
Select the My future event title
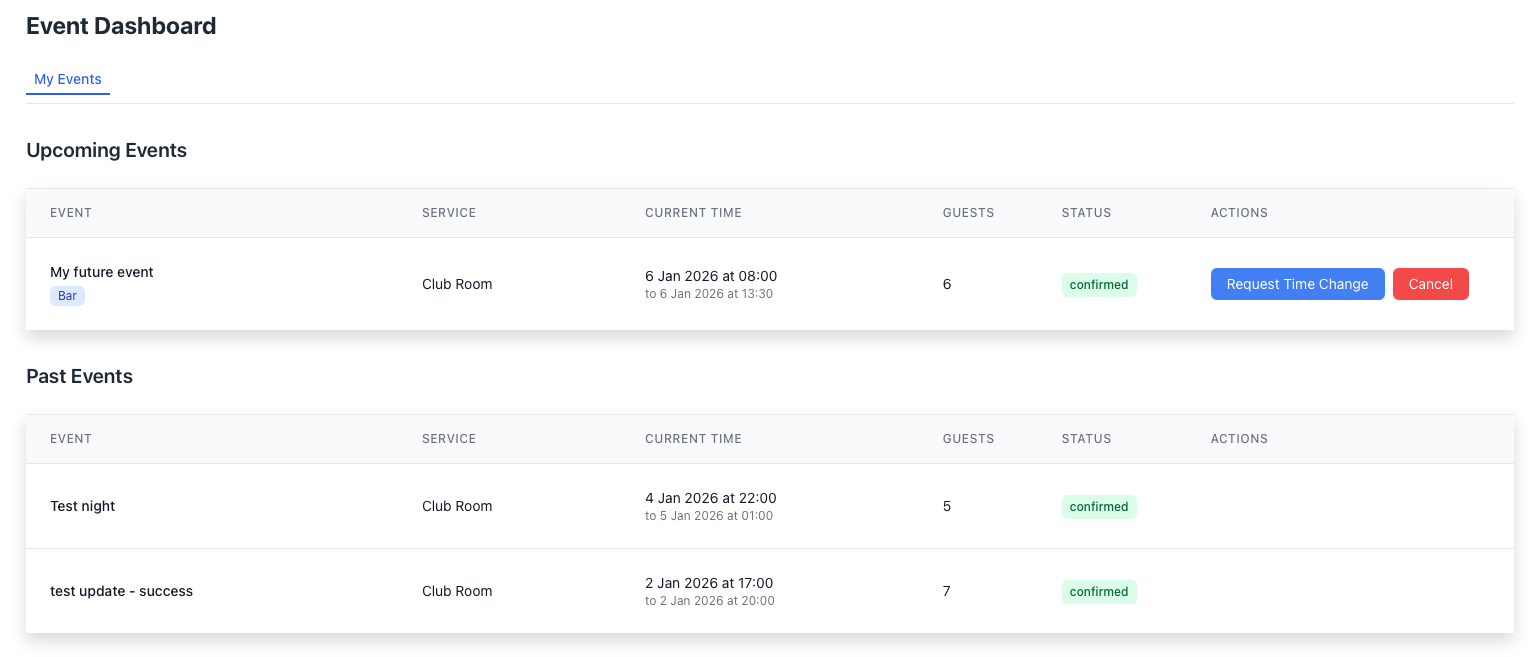tap(102, 272)
